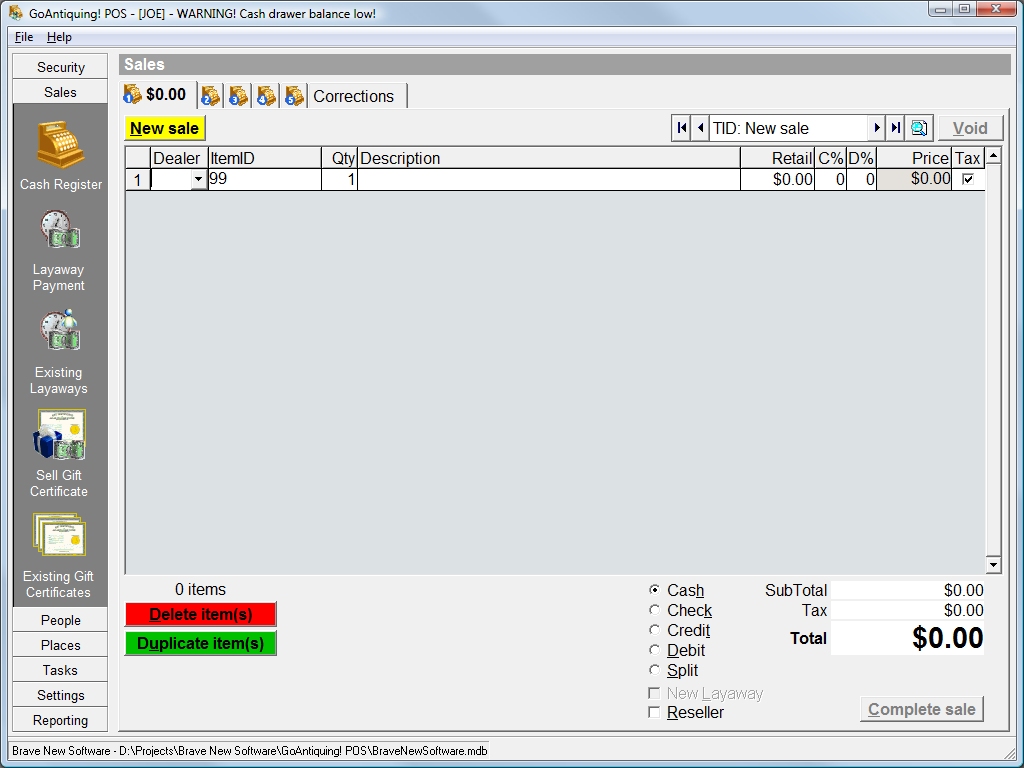1024x768 pixels.
Task: Click the '0 items' count text
Action: [200, 589]
